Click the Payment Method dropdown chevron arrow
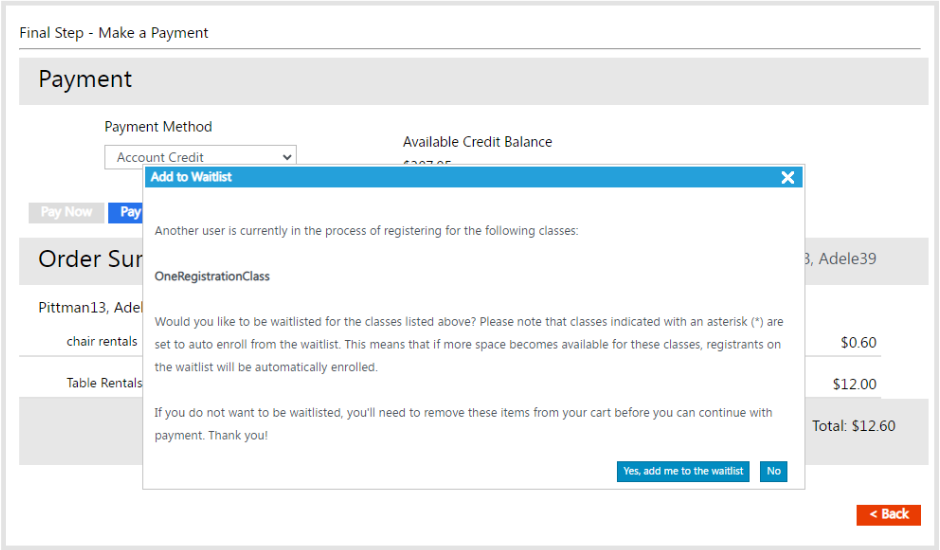 (x=287, y=157)
